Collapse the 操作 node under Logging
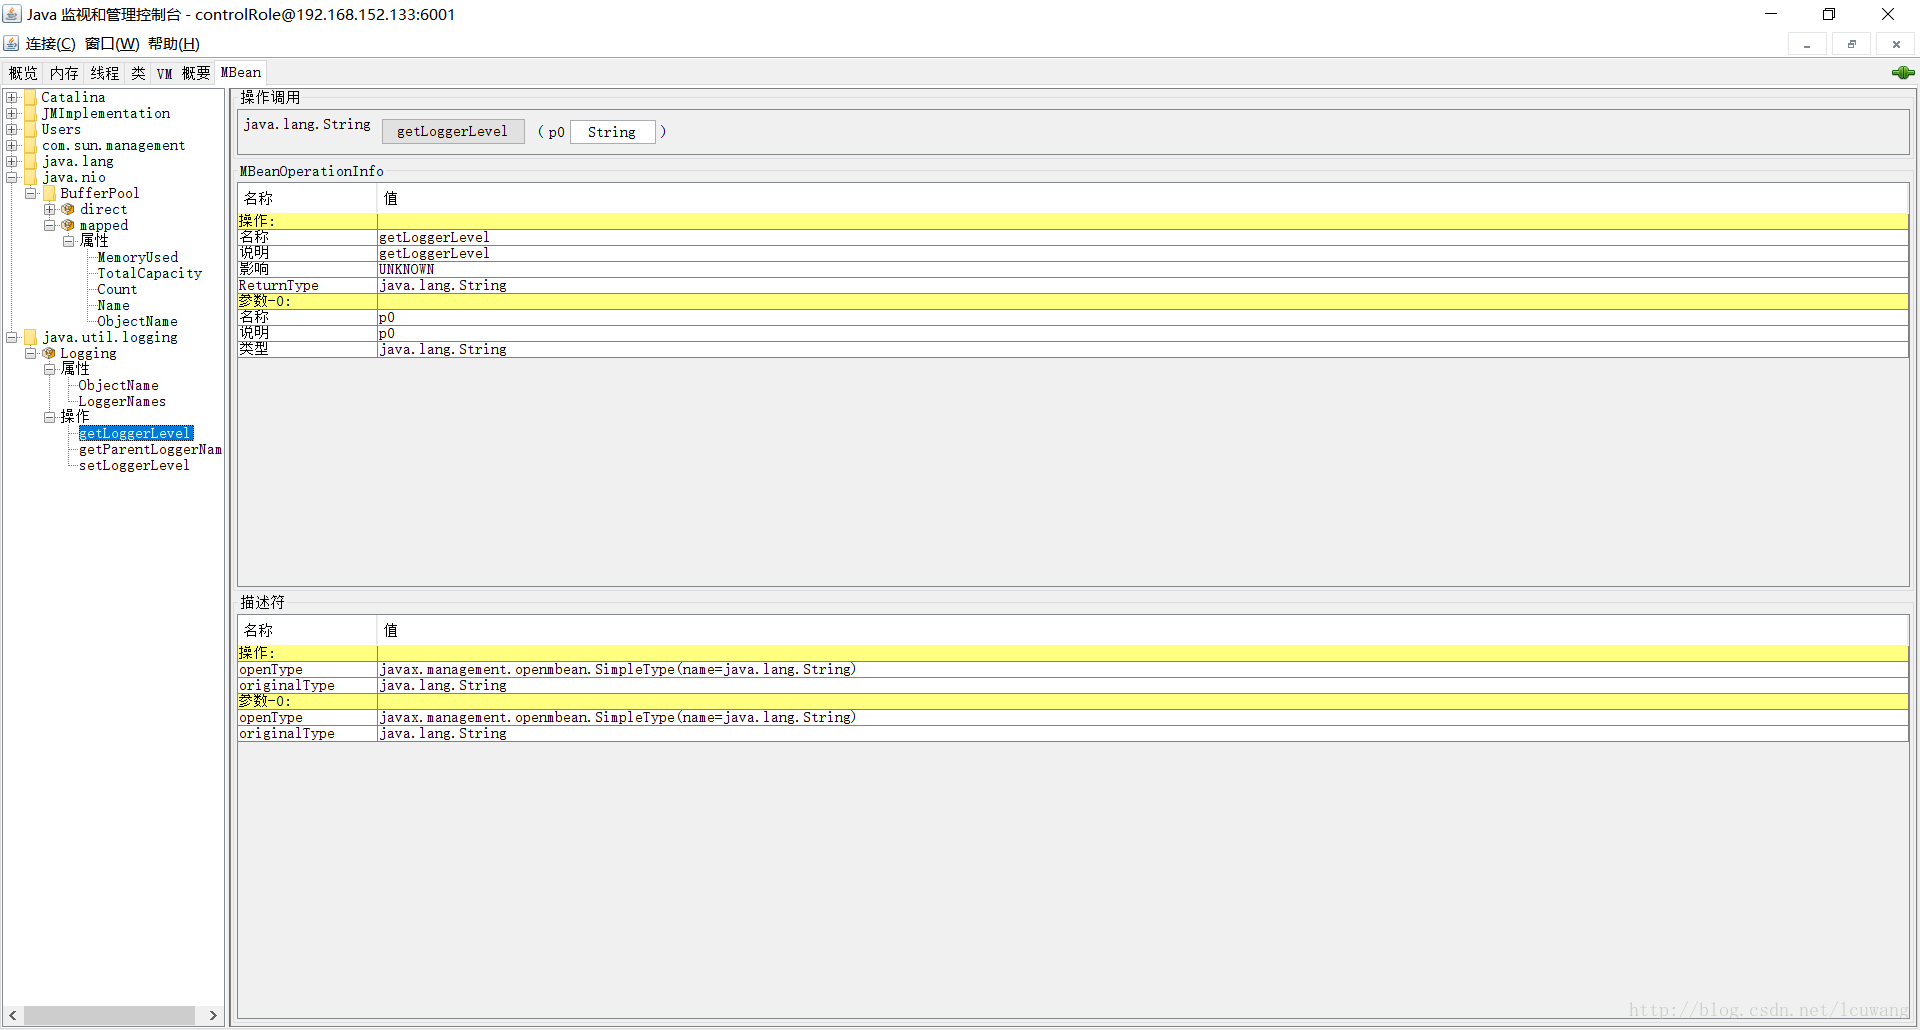 (x=49, y=417)
